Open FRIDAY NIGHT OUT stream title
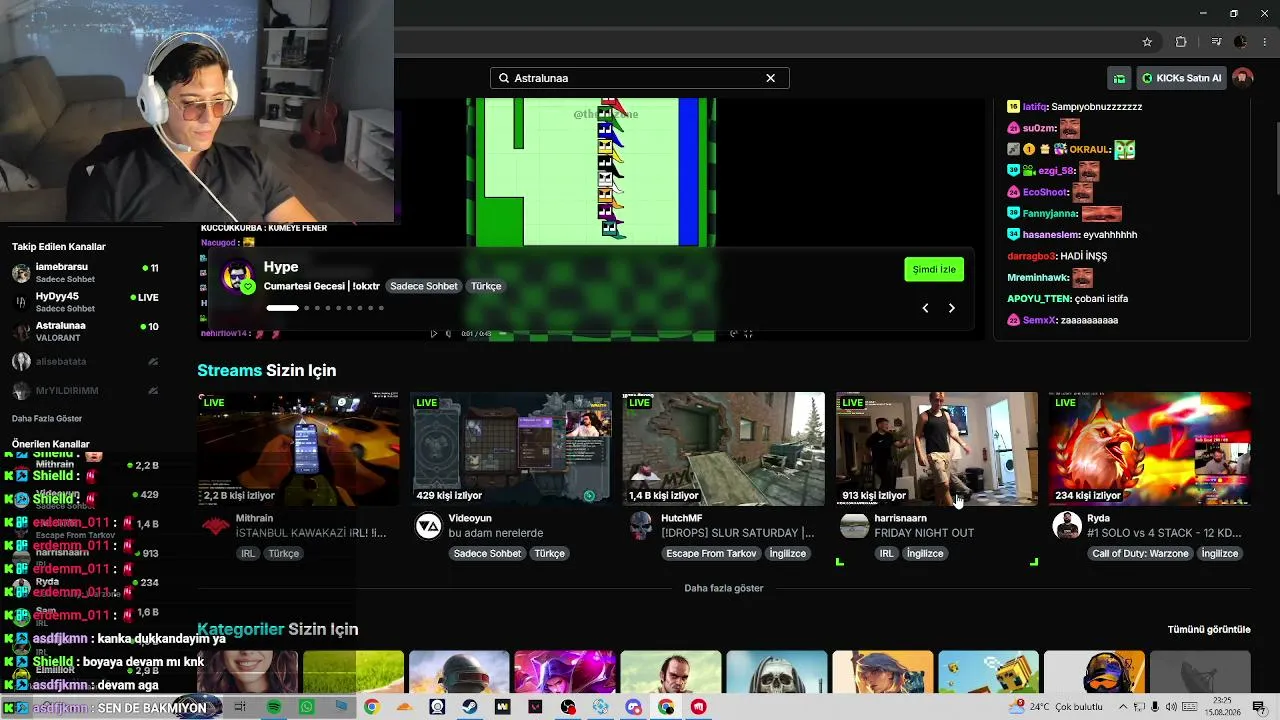 (924, 533)
